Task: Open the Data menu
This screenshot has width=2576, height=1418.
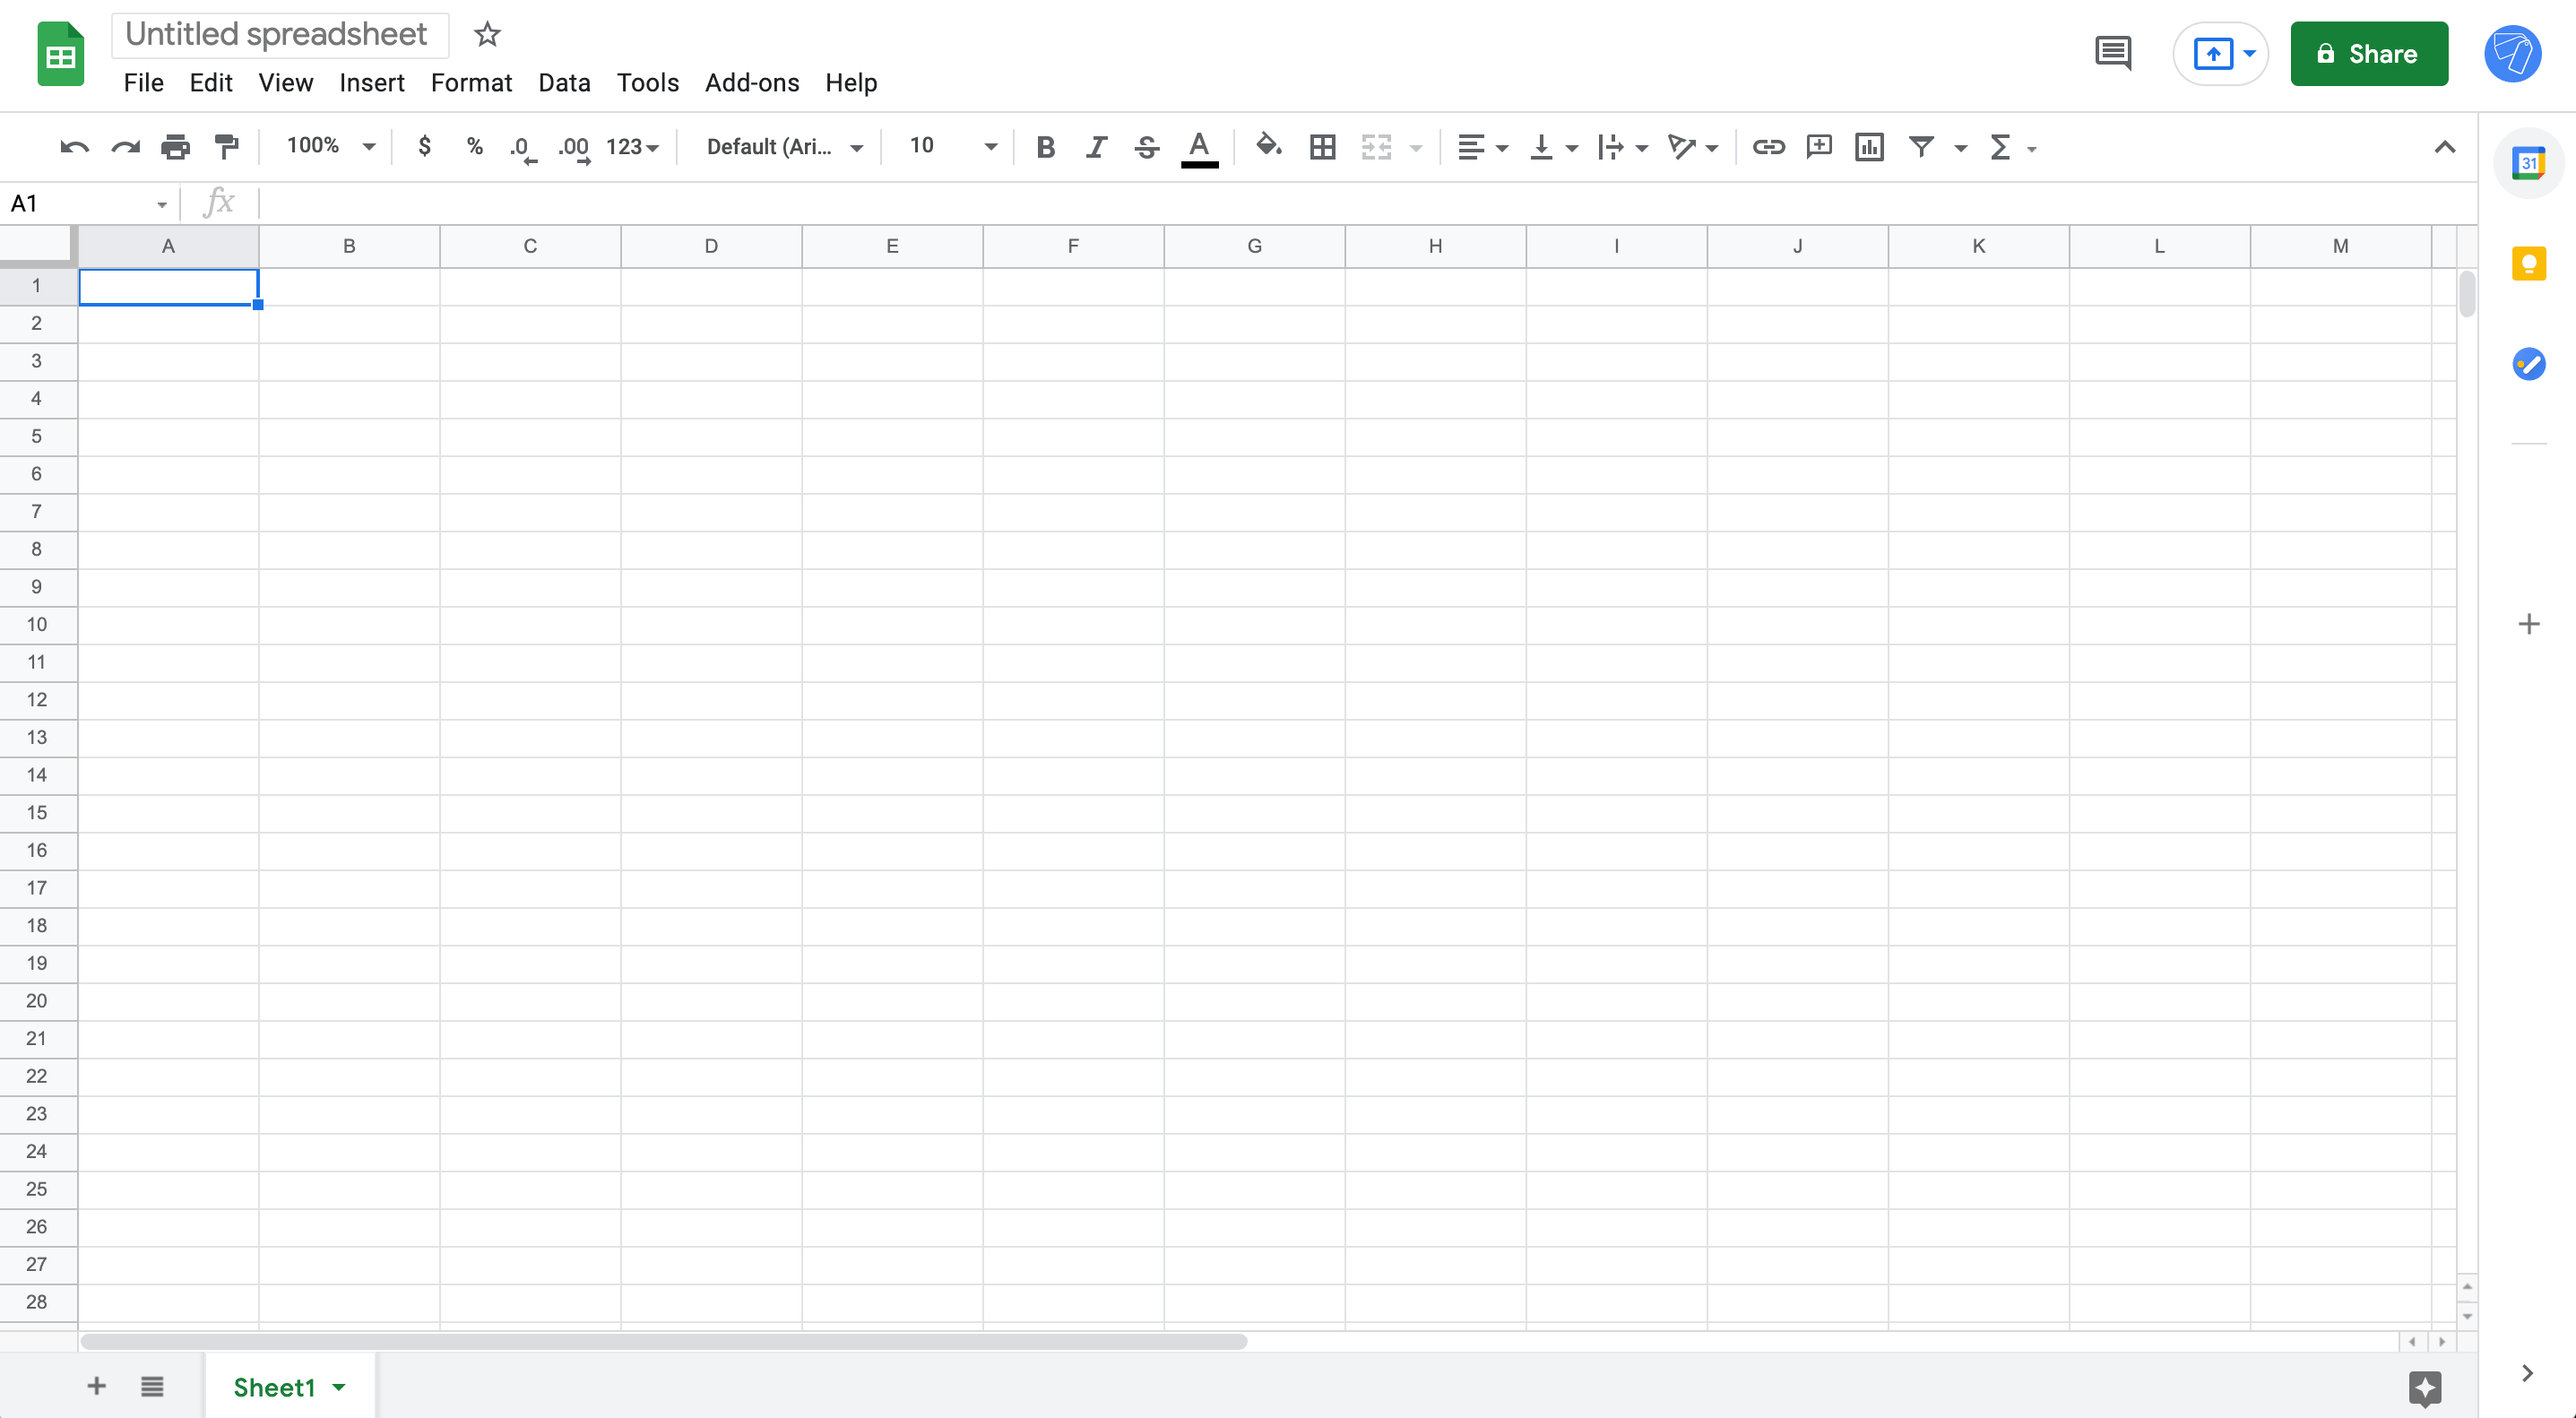Action: pos(564,83)
